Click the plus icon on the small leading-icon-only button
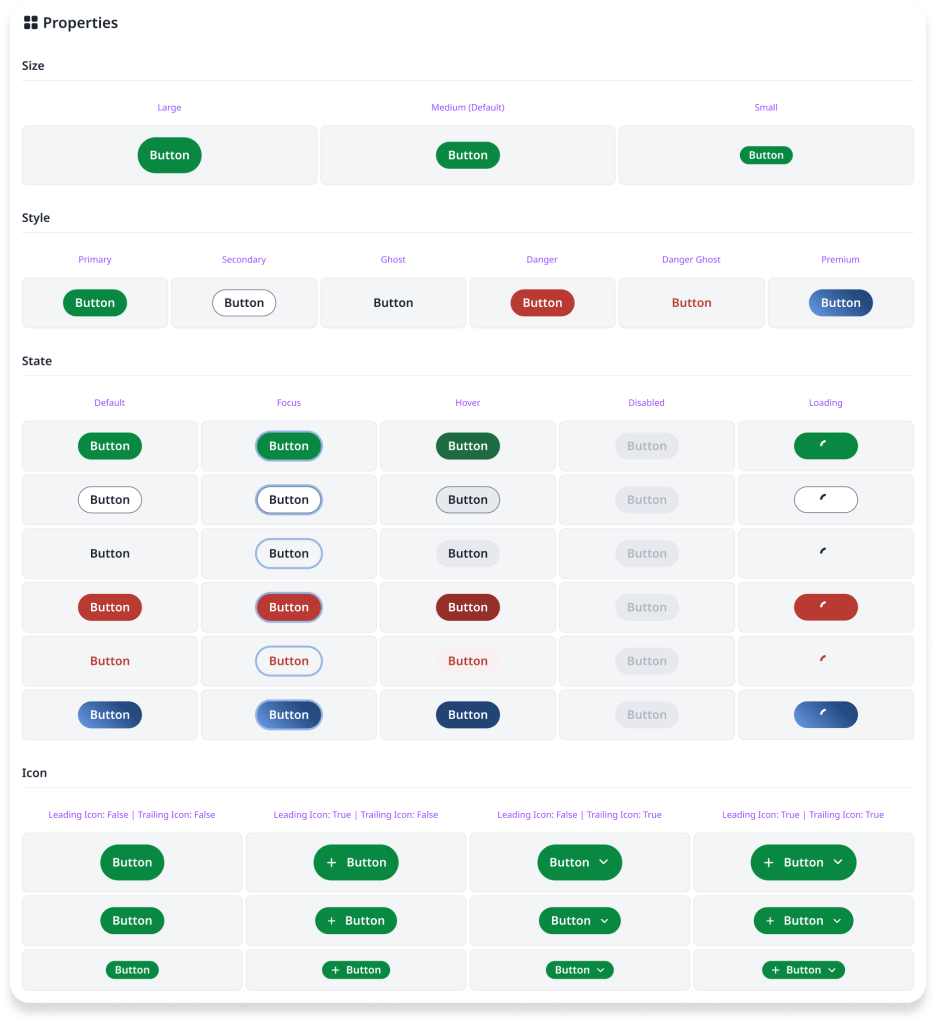 (x=335, y=970)
